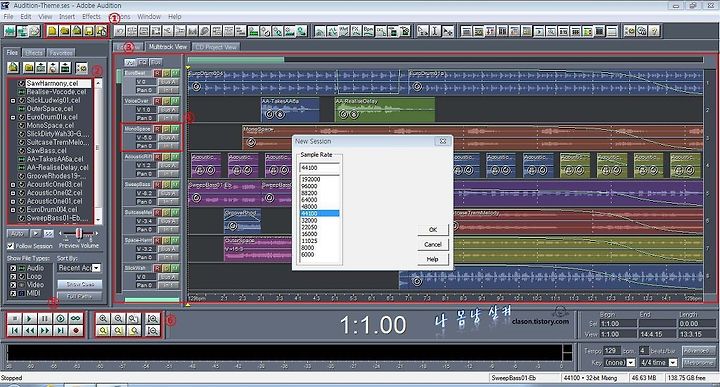720x387 pixels.
Task: Click the Open Session folder icon
Action: pos(65,31)
